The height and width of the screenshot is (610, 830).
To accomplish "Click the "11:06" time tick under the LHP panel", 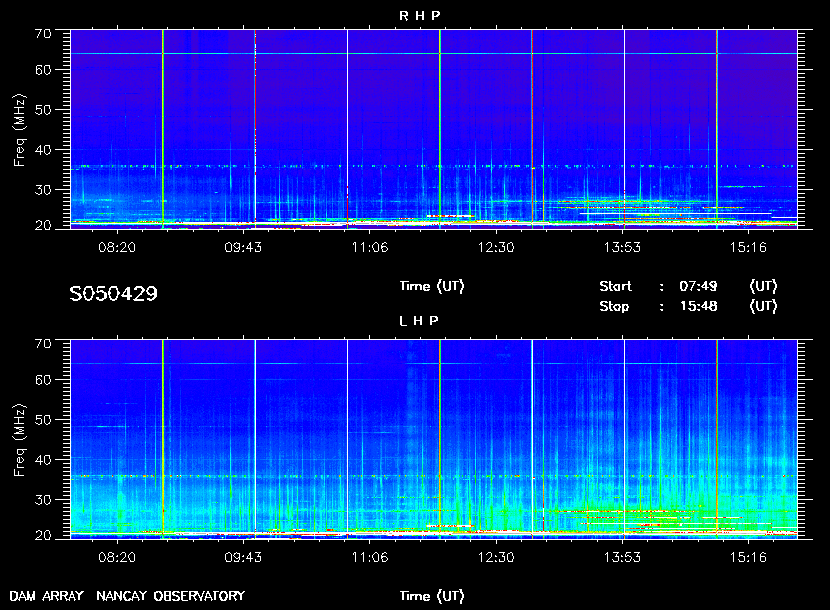I will (370, 558).
